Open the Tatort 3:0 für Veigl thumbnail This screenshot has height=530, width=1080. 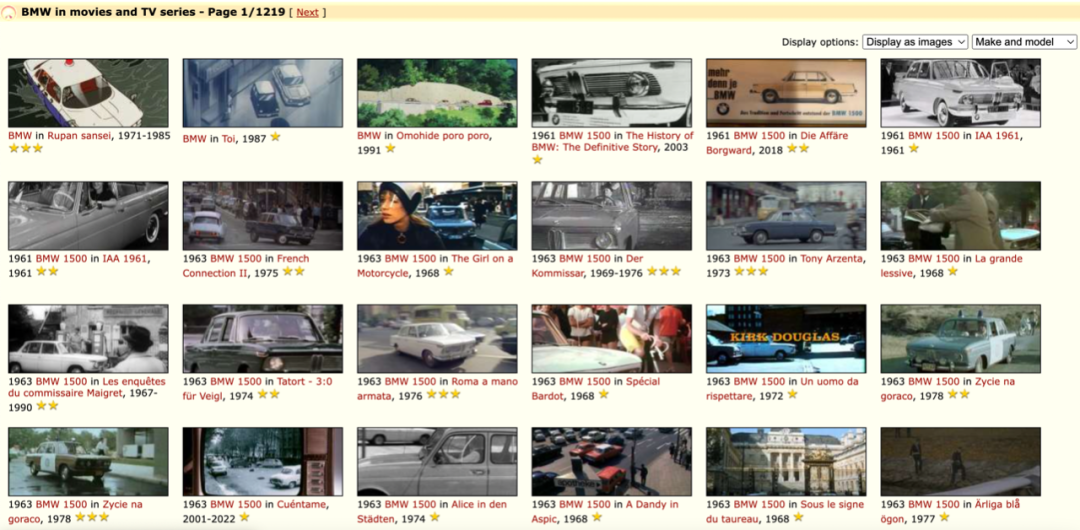(262, 338)
